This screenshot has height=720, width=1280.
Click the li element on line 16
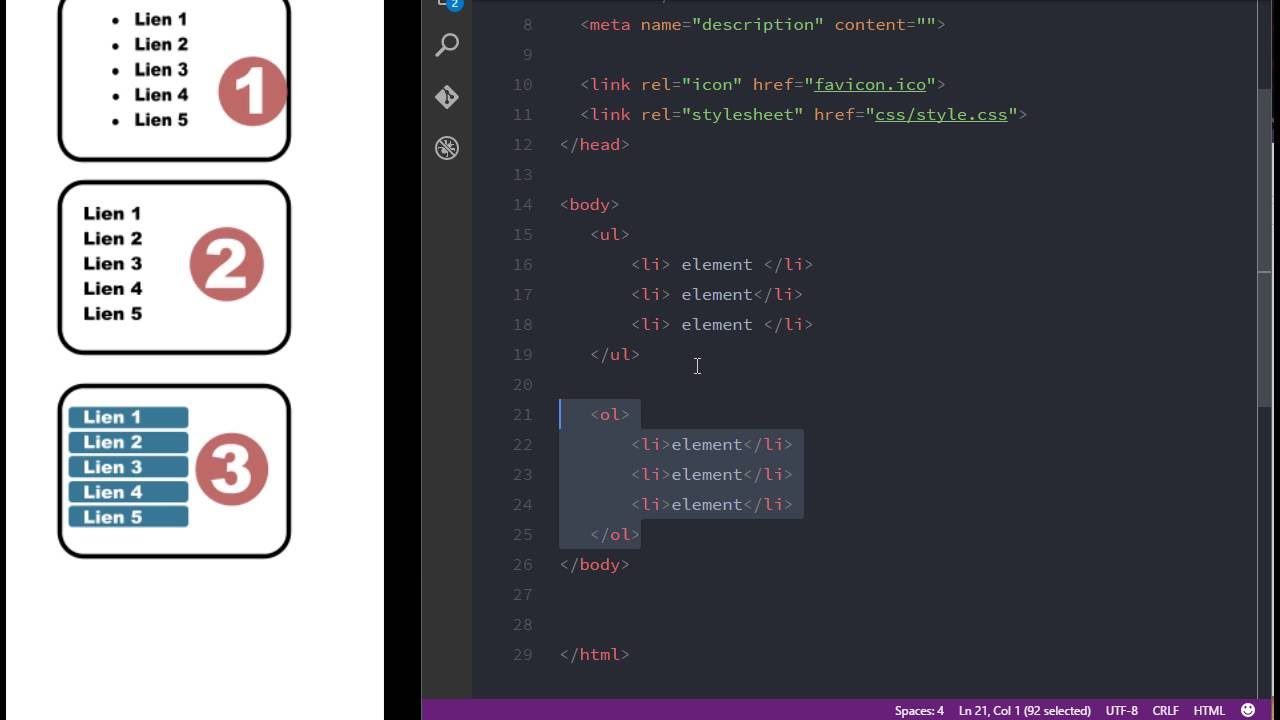tap(722, 264)
